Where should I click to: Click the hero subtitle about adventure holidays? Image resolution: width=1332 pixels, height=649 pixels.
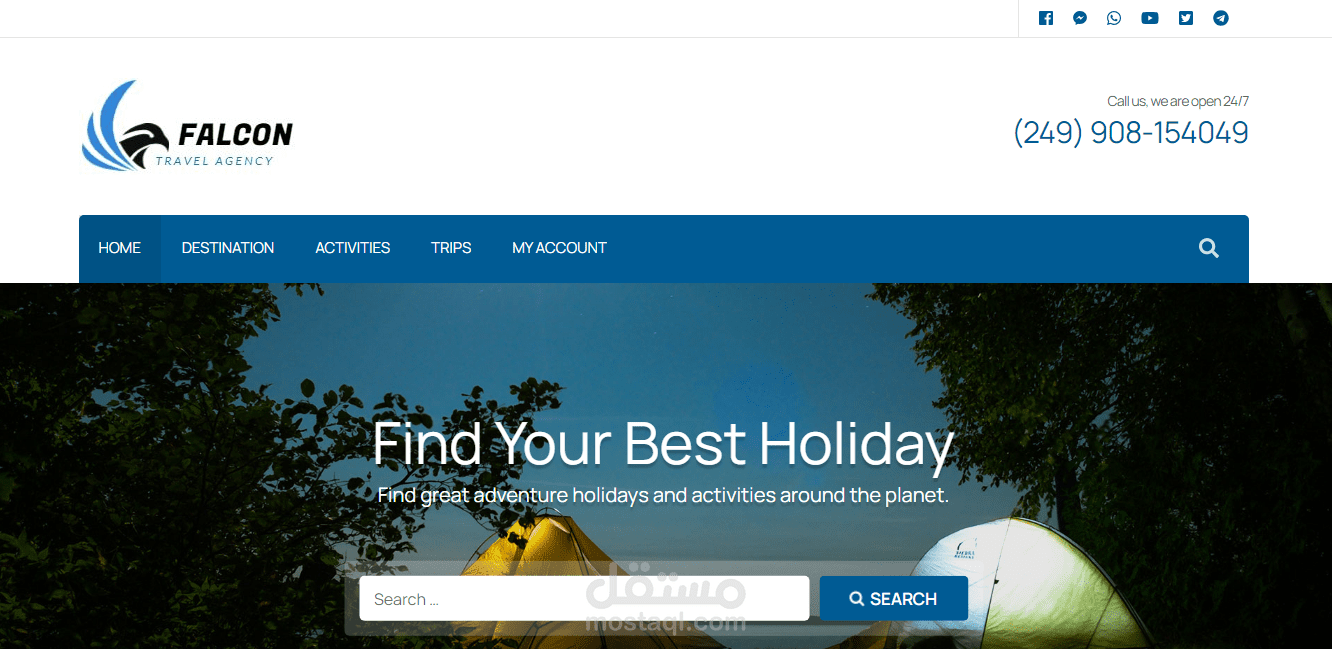[663, 495]
